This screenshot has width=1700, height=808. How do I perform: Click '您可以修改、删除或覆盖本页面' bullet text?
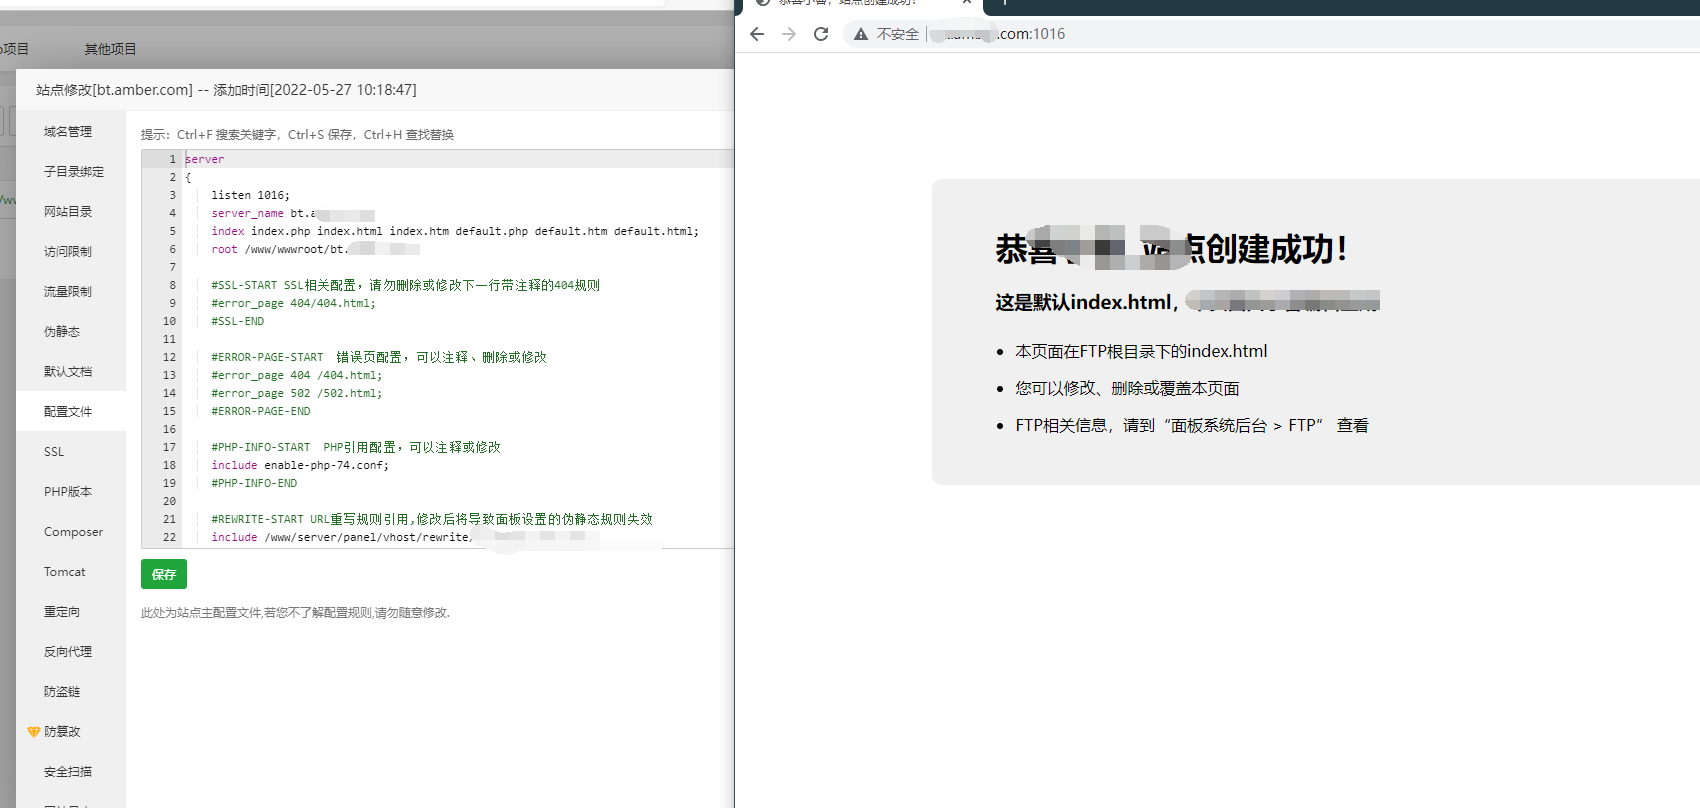[1127, 388]
